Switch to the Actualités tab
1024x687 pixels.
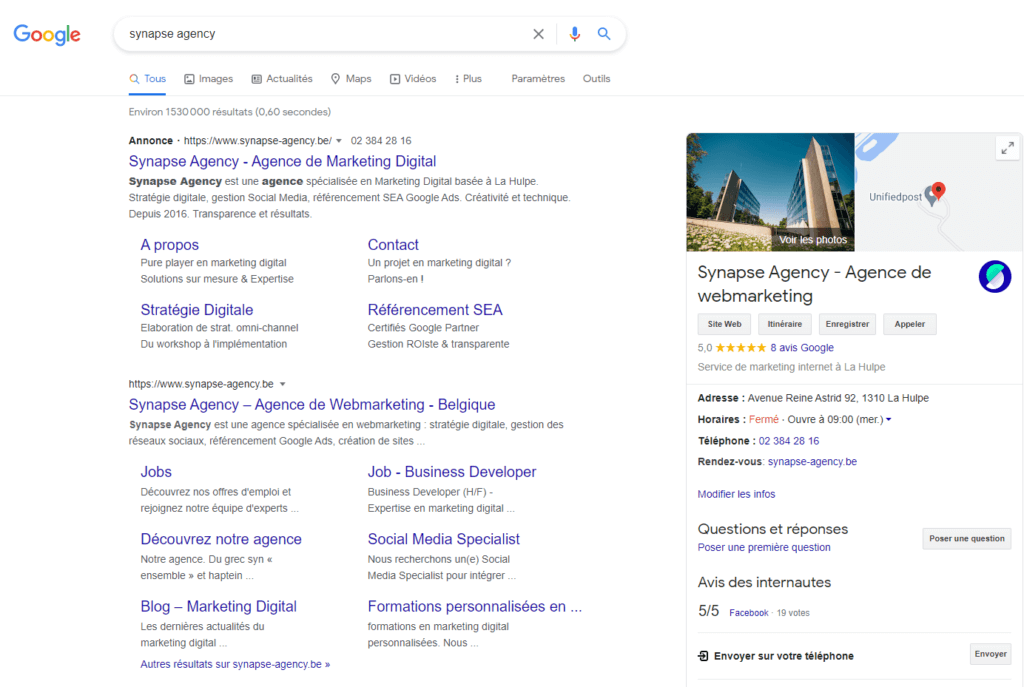coord(282,78)
